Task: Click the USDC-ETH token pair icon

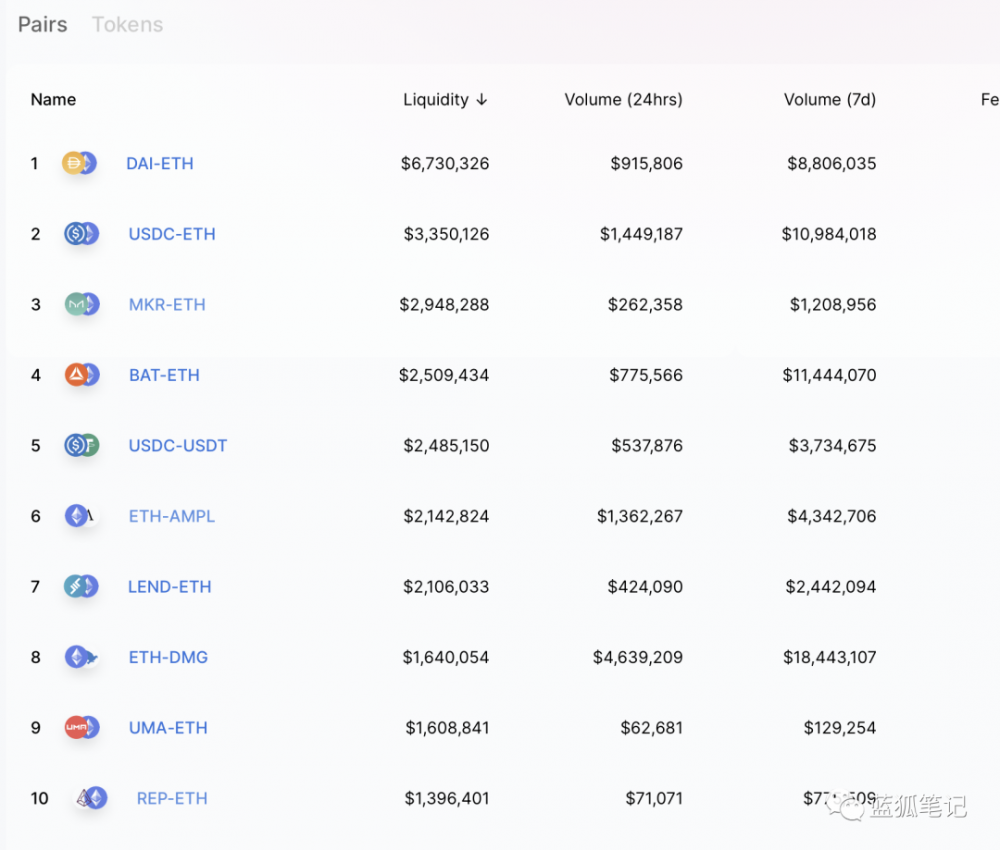Action: click(81, 234)
